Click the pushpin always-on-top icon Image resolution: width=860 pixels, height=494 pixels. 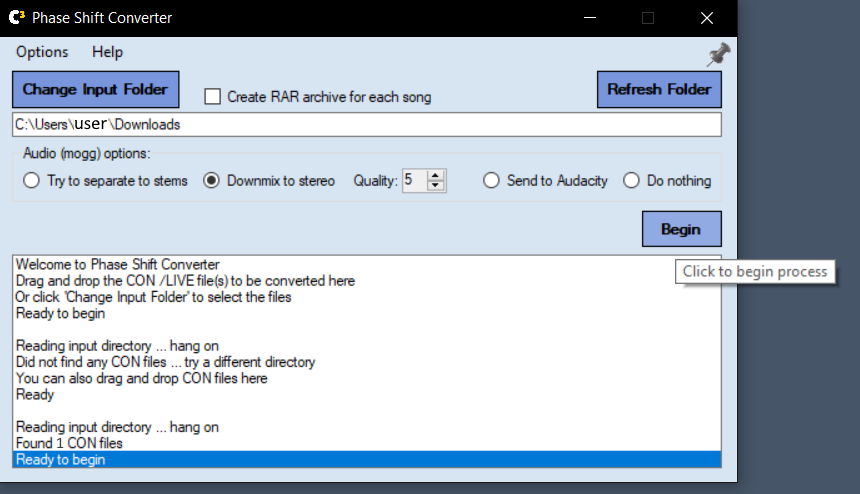718,54
